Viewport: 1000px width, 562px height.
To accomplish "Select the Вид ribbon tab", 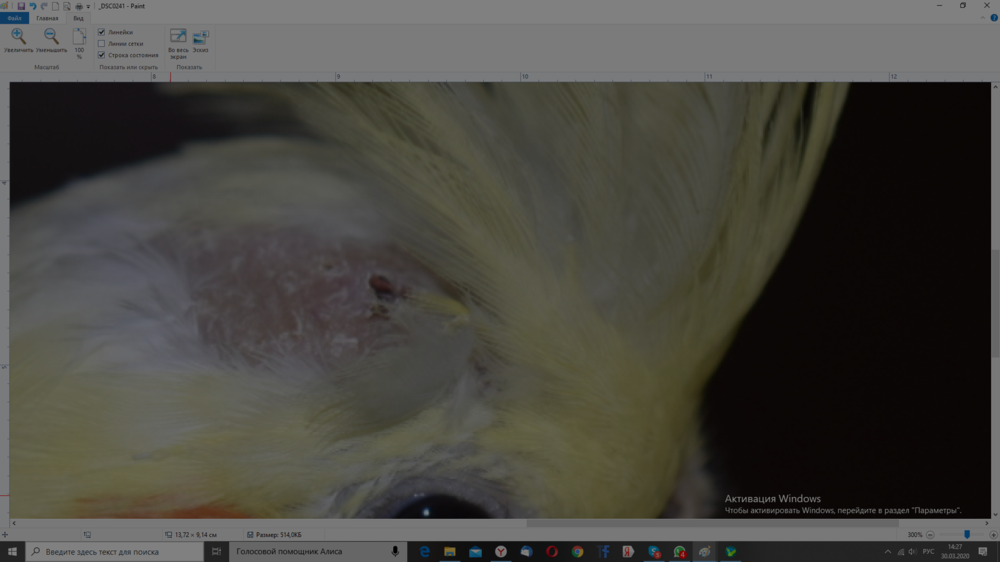I will (78, 18).
